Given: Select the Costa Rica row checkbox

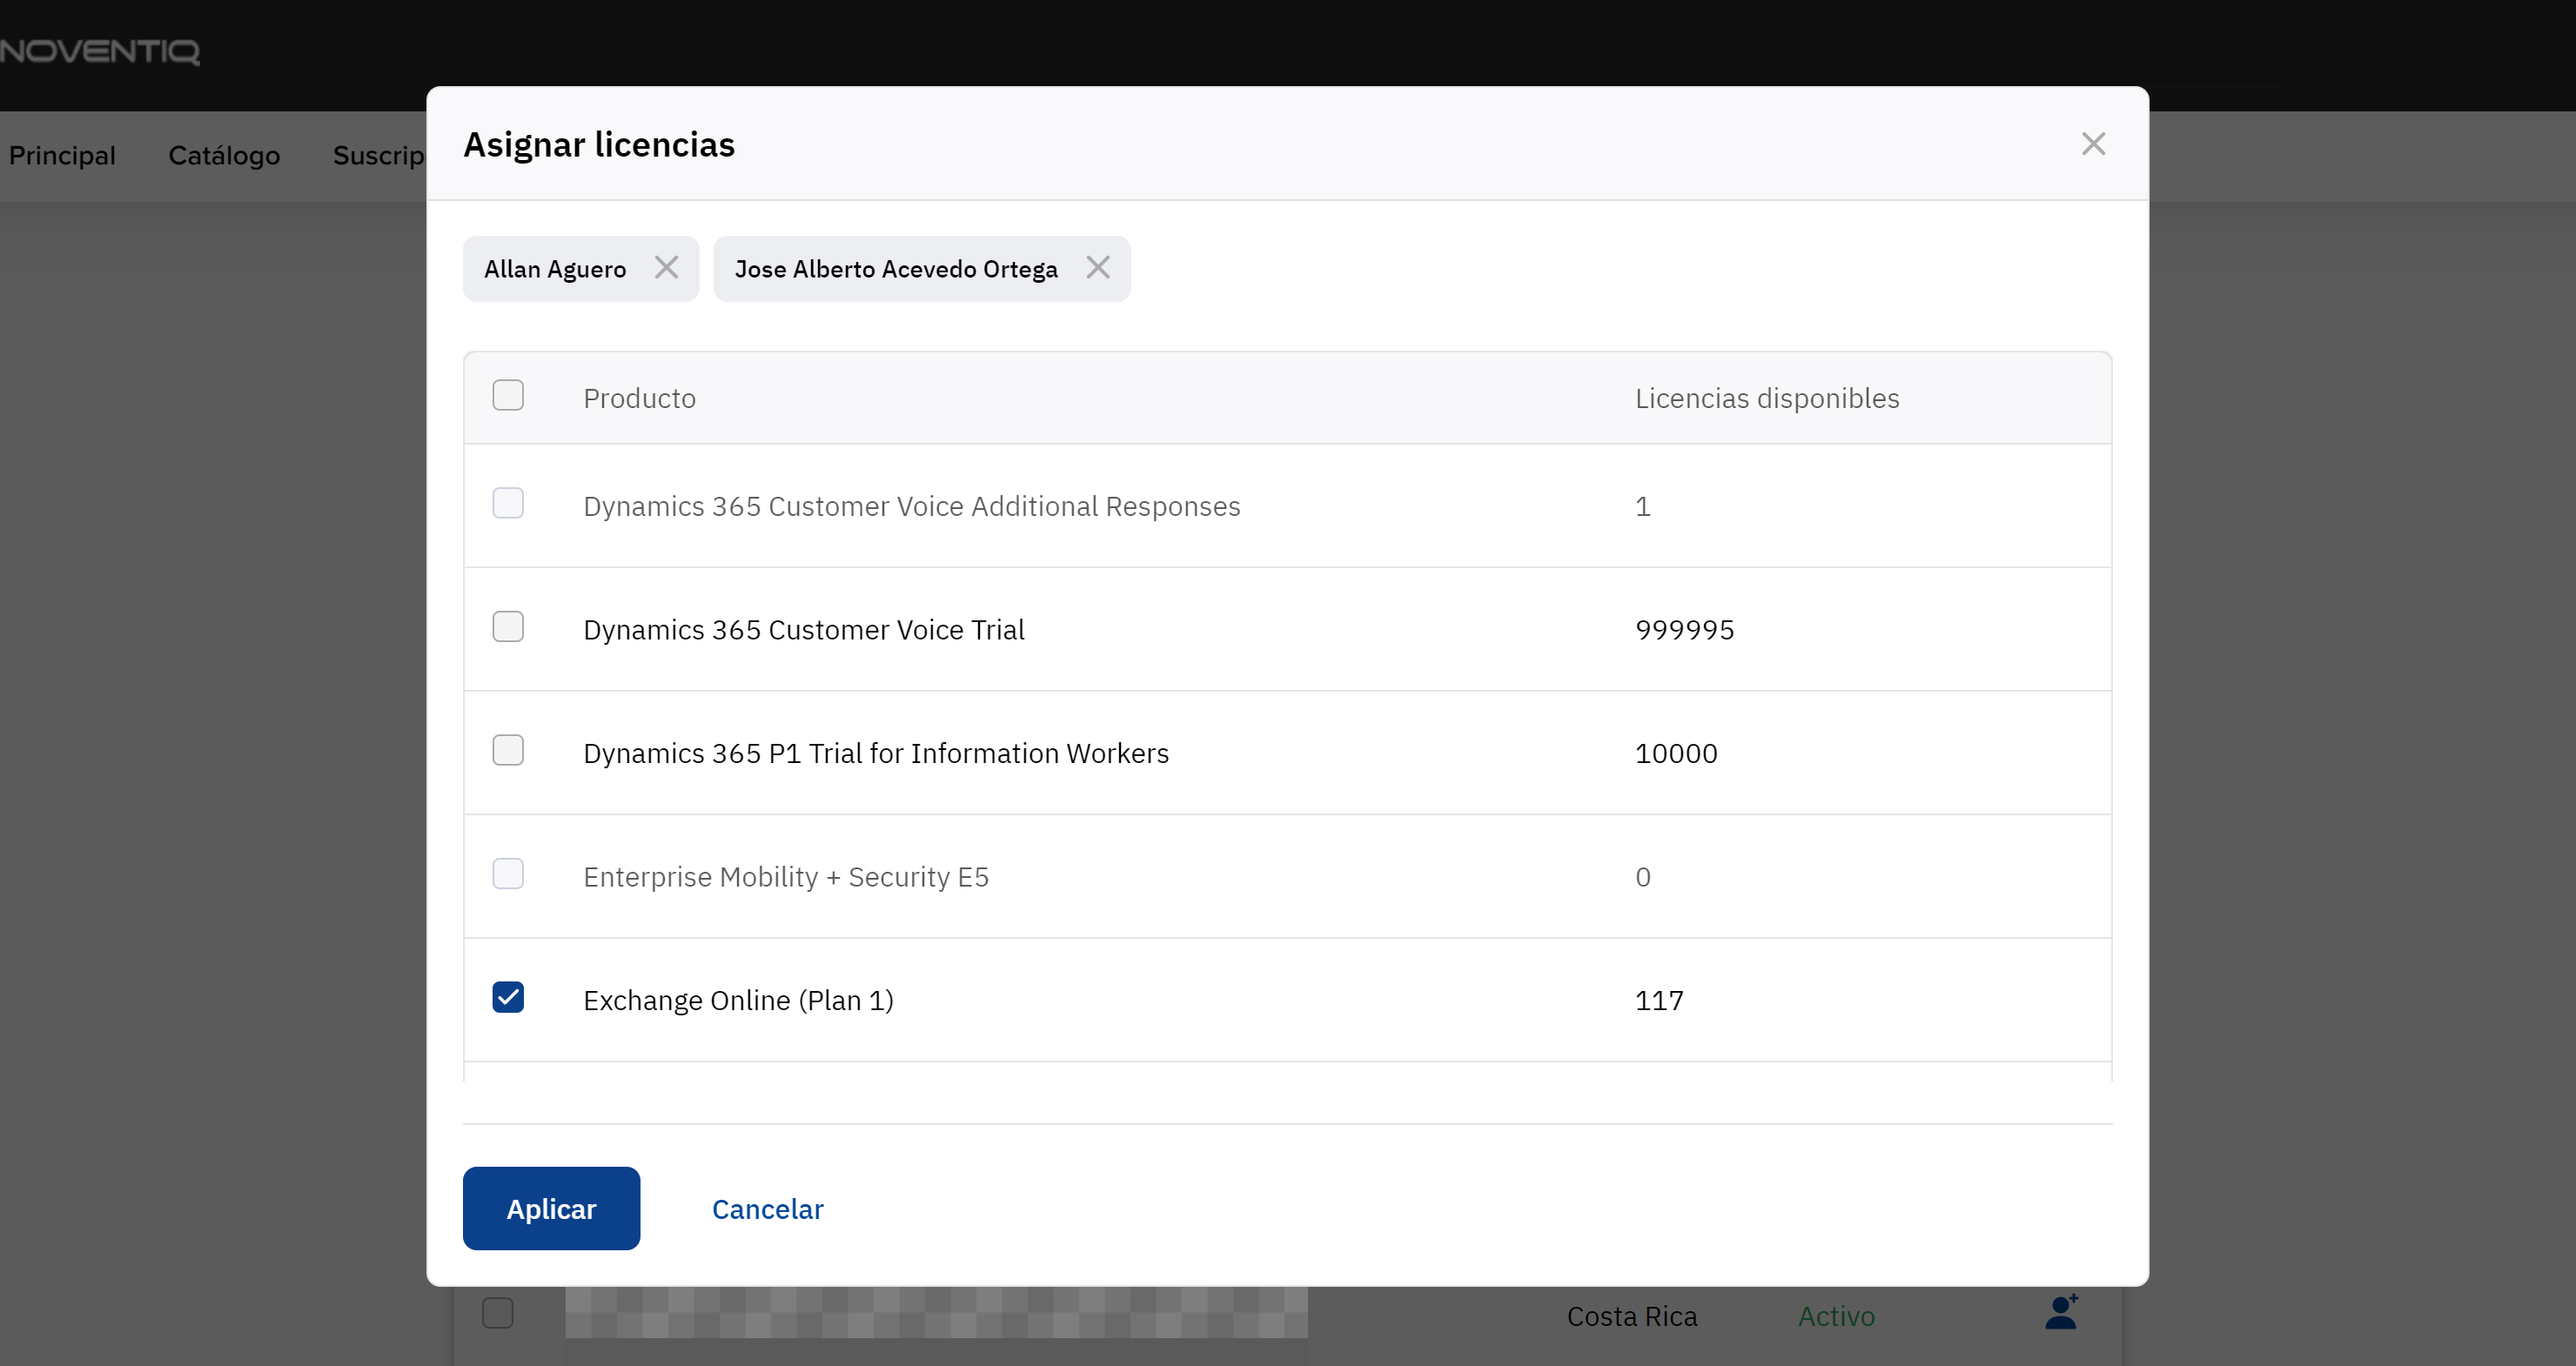Looking at the screenshot, I should pos(498,1313).
